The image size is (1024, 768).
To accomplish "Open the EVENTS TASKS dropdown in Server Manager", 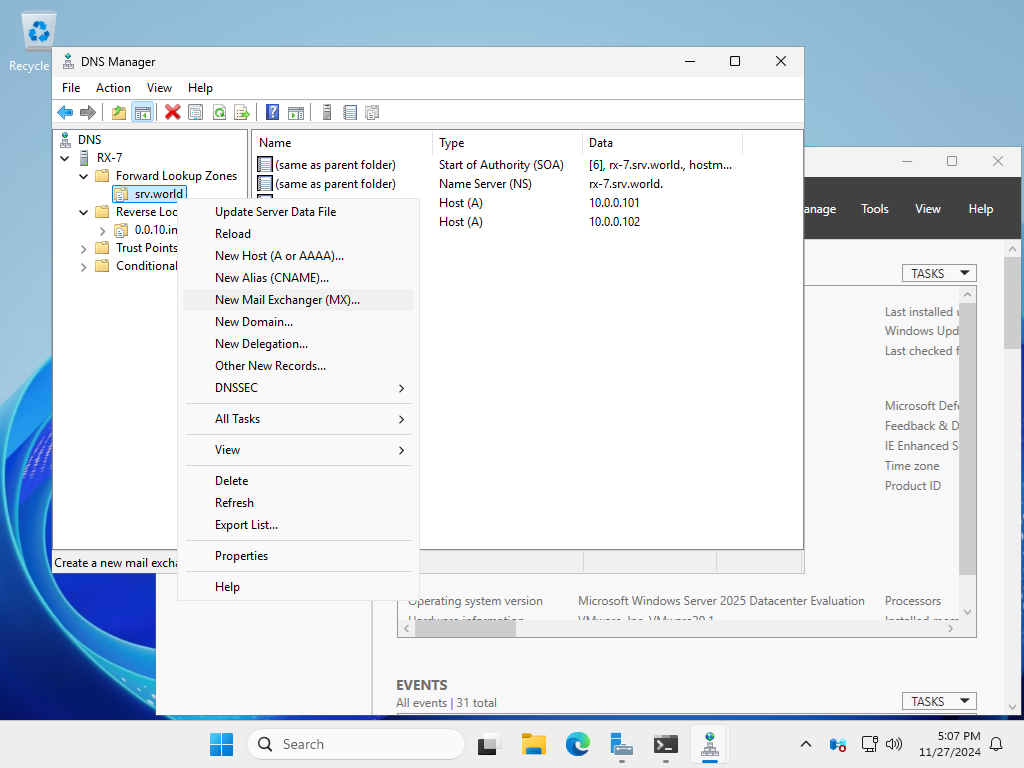I will tap(939, 701).
